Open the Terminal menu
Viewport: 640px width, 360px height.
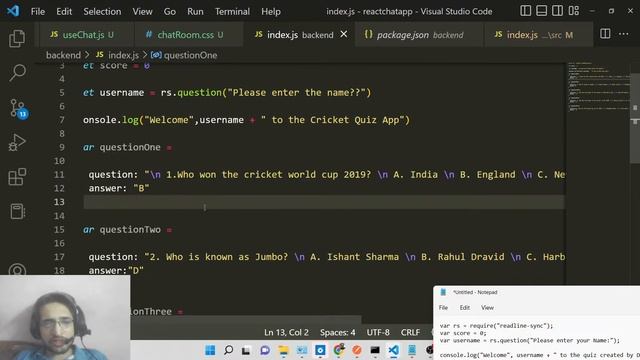click(x=232, y=11)
